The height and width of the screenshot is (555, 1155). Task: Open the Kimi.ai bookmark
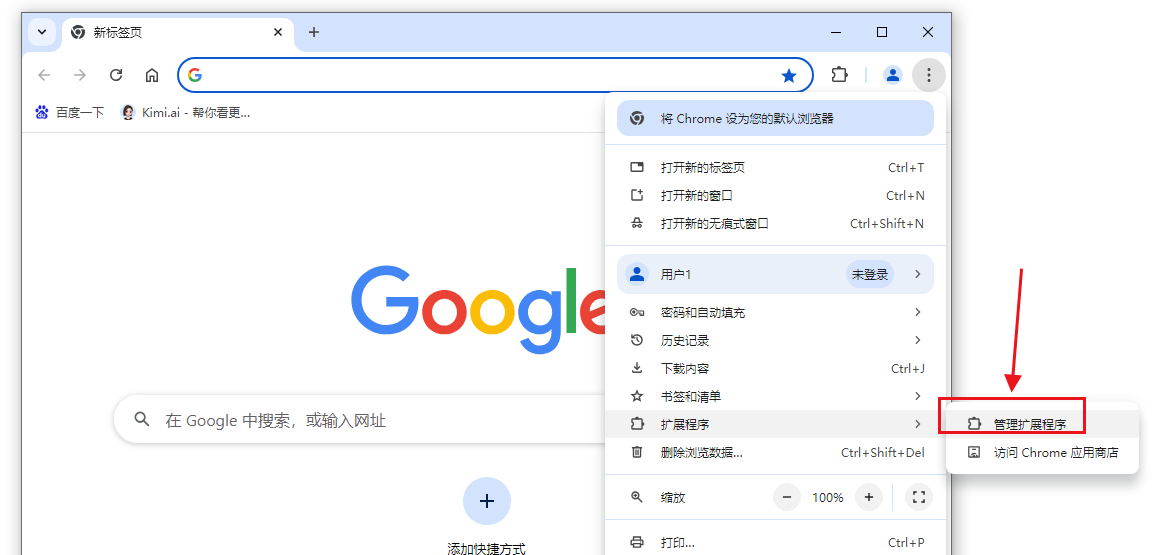[x=186, y=113]
